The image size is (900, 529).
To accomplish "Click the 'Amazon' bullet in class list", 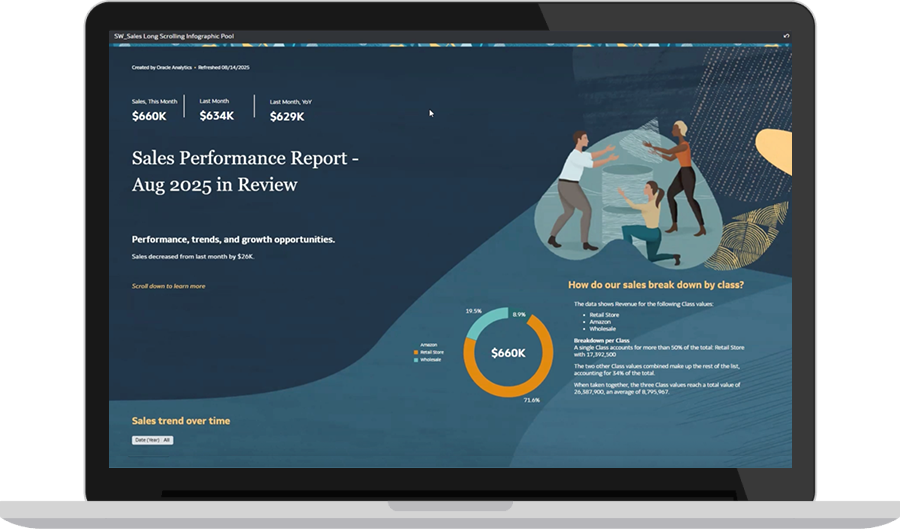I will click(600, 322).
